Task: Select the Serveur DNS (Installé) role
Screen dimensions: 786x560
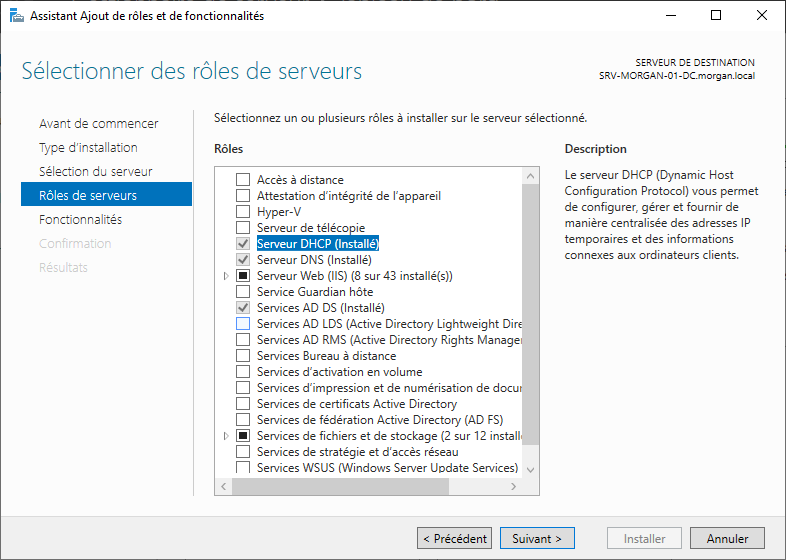Action: click(x=314, y=260)
